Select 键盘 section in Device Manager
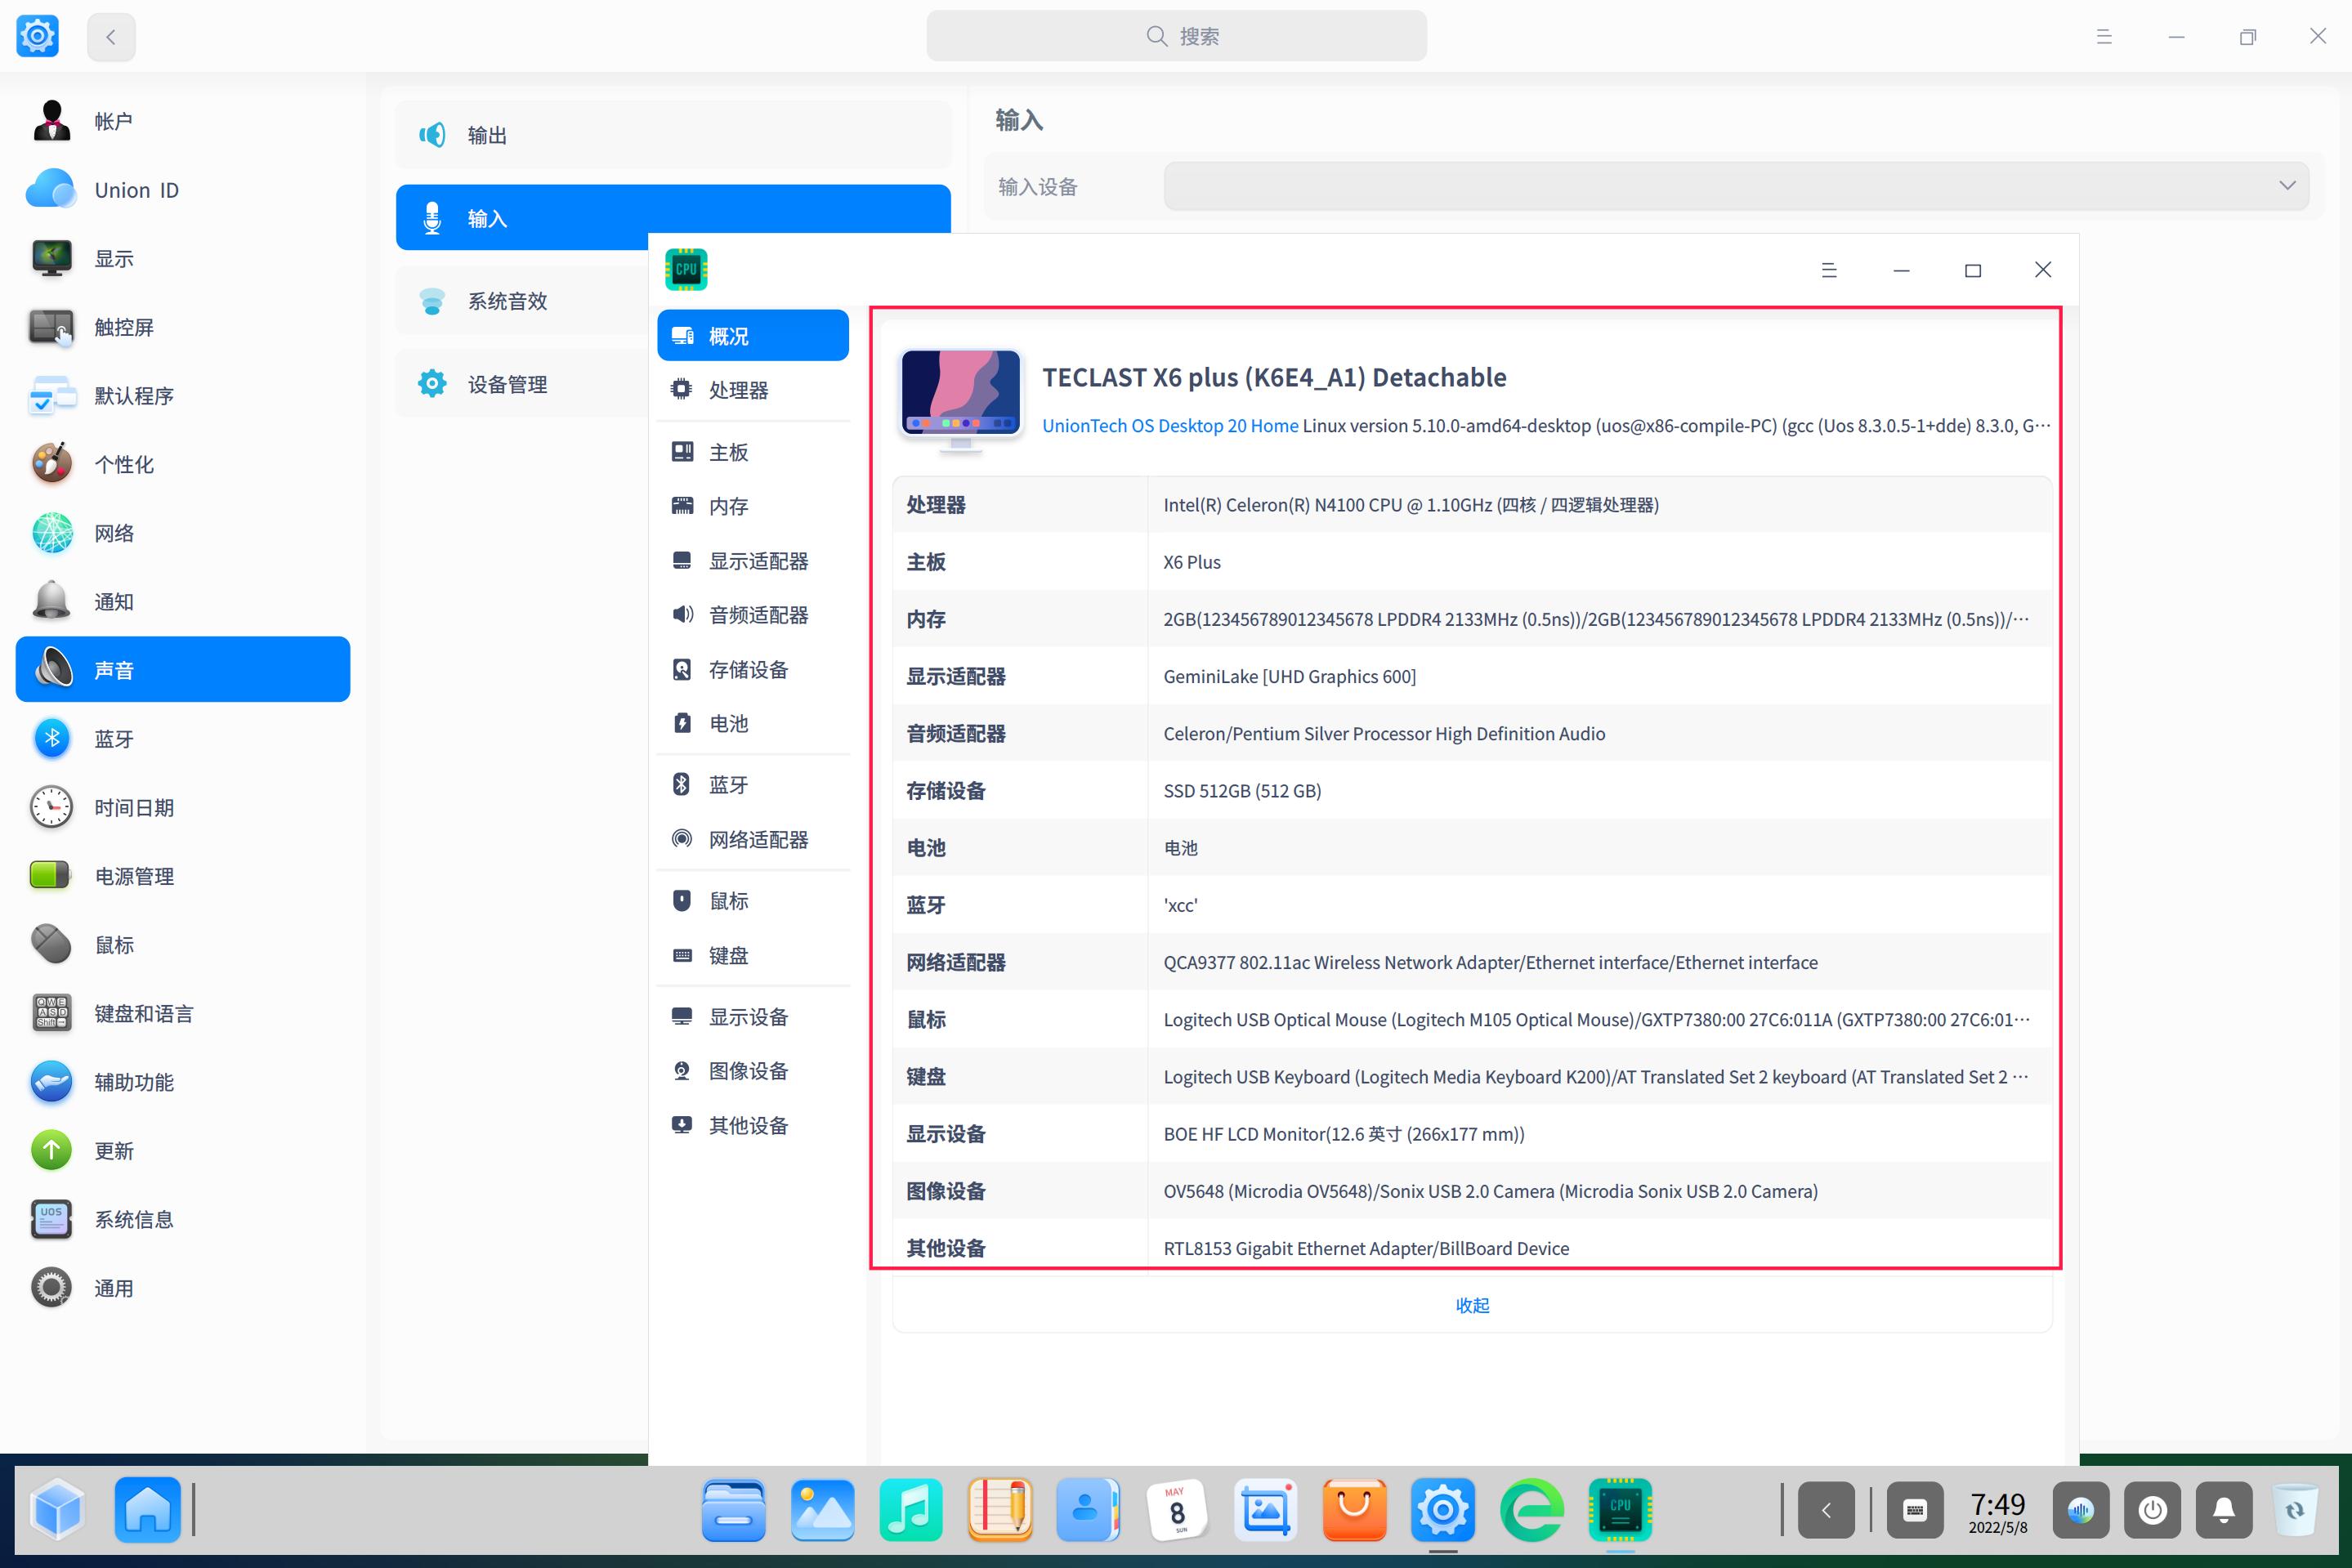Image resolution: width=2352 pixels, height=1568 pixels. tap(728, 955)
